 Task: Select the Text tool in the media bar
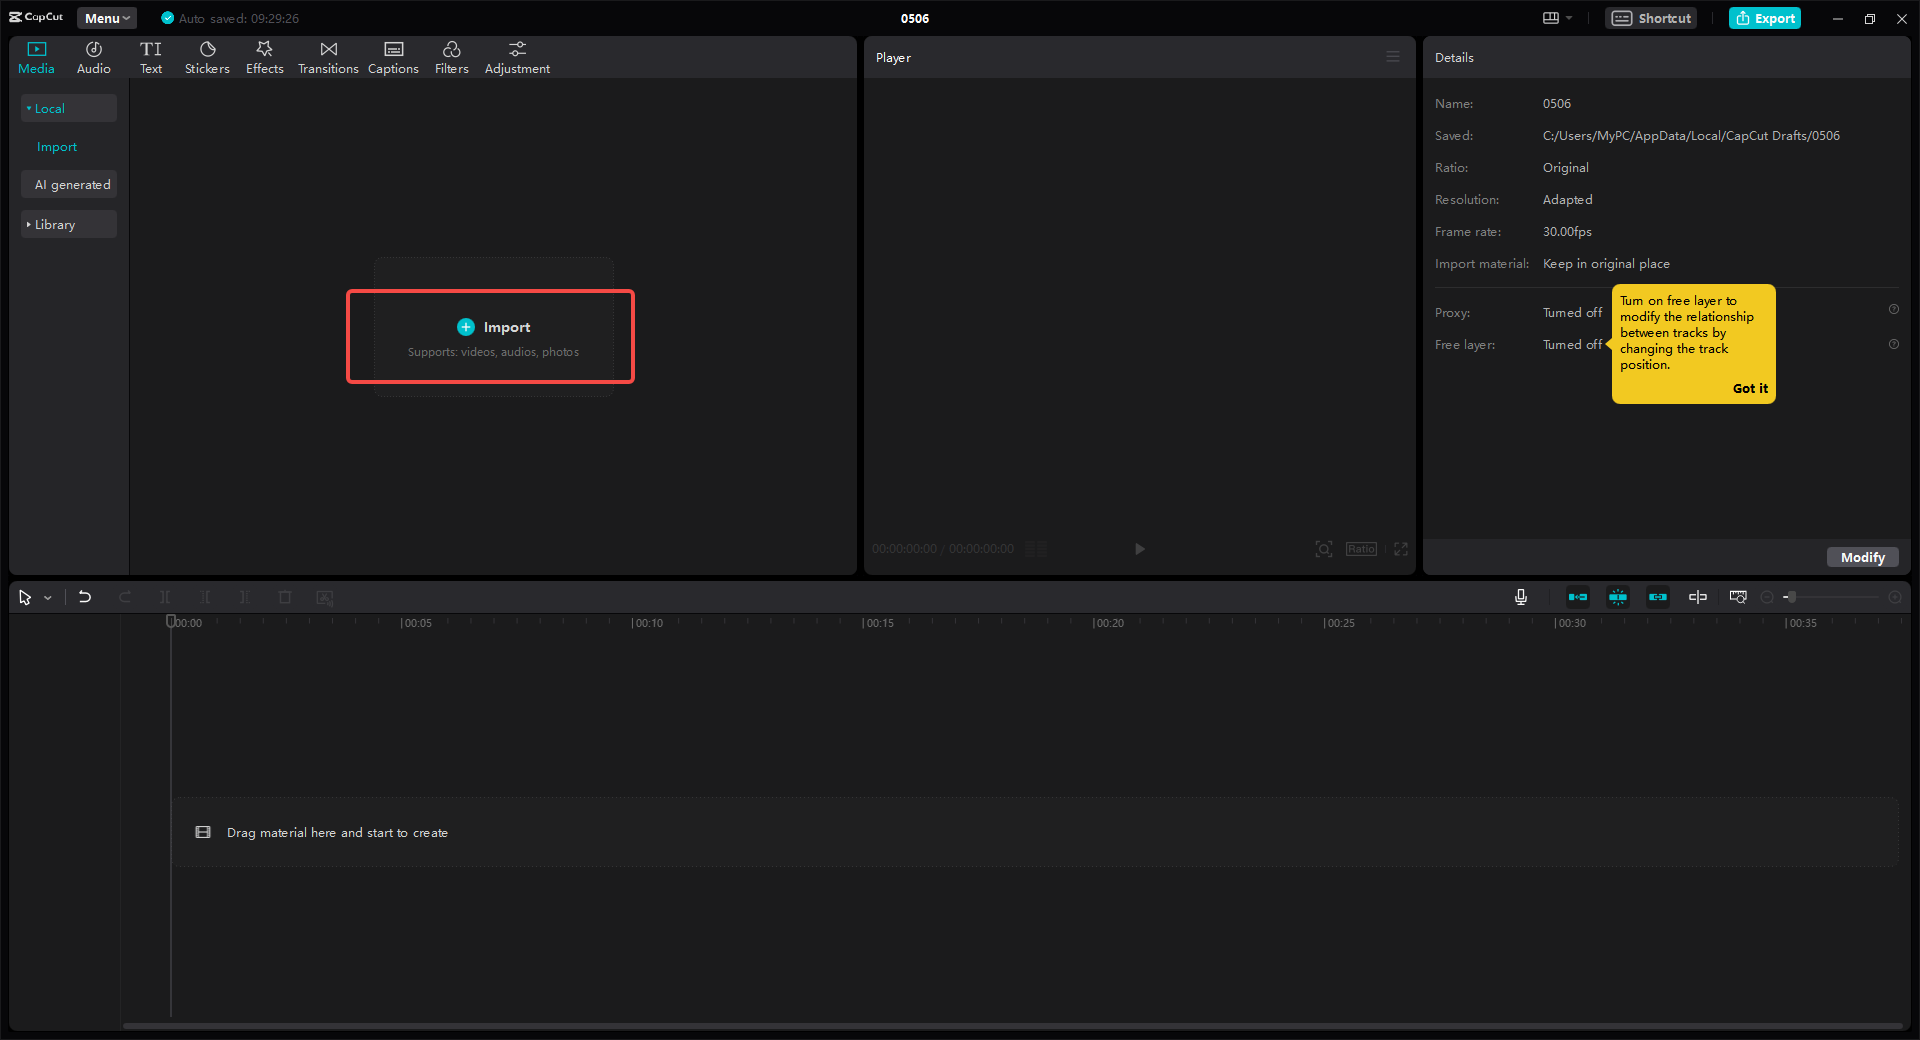click(x=151, y=56)
